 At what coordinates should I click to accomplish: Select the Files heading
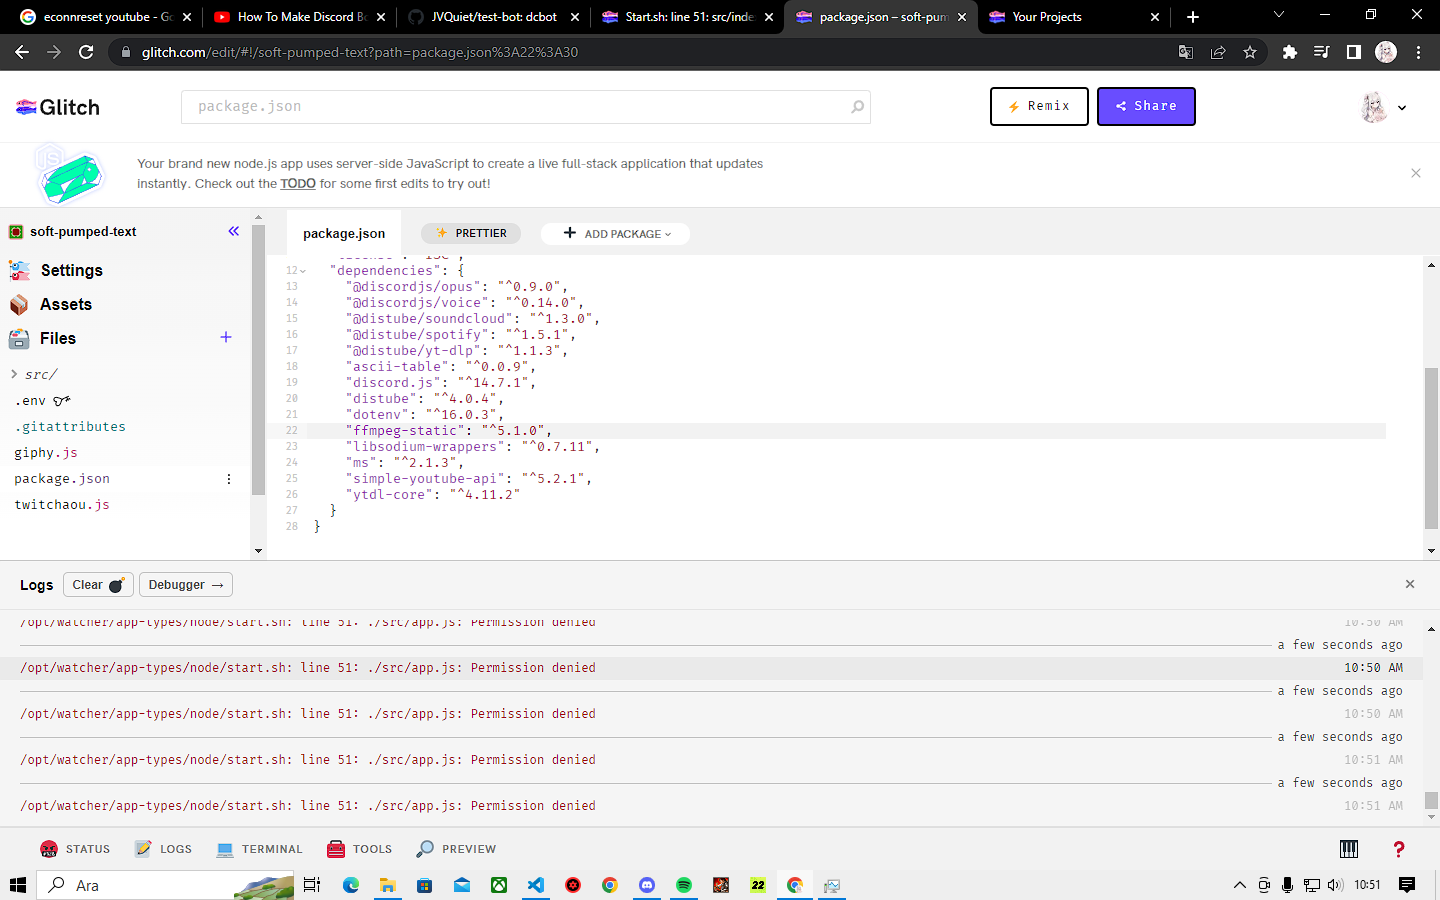(42, 338)
